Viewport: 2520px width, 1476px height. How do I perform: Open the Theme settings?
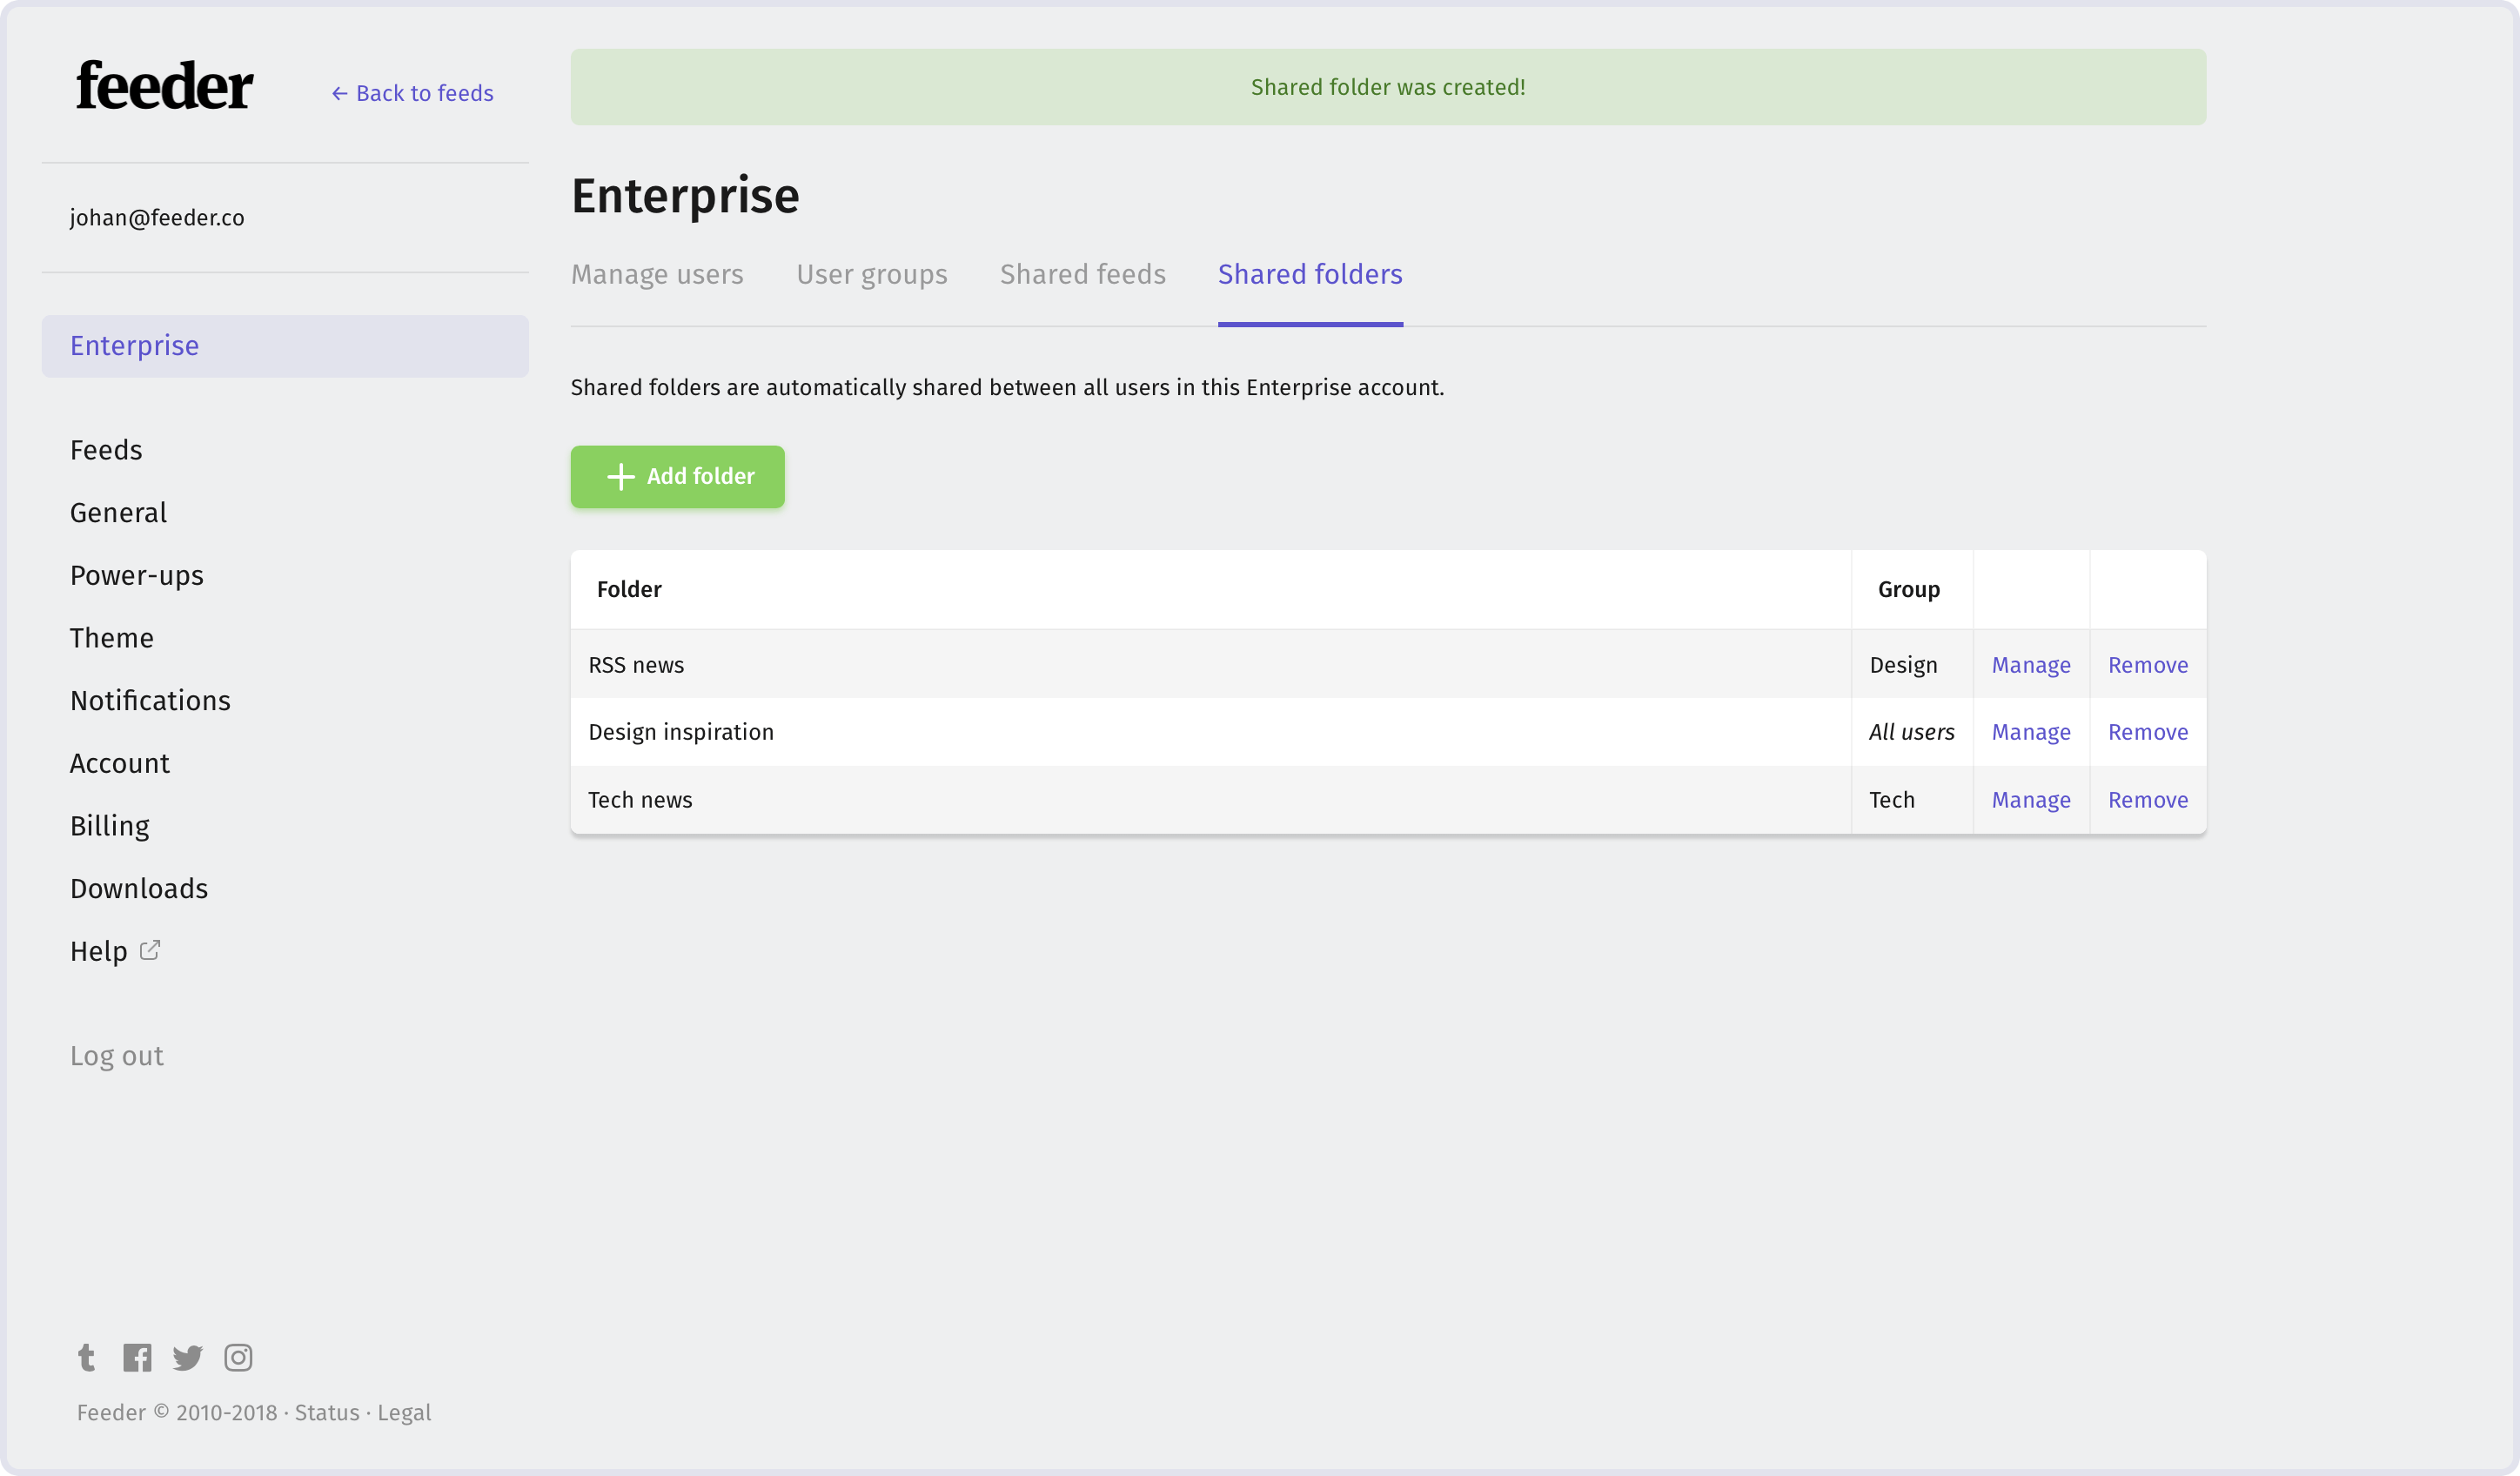tap(112, 638)
